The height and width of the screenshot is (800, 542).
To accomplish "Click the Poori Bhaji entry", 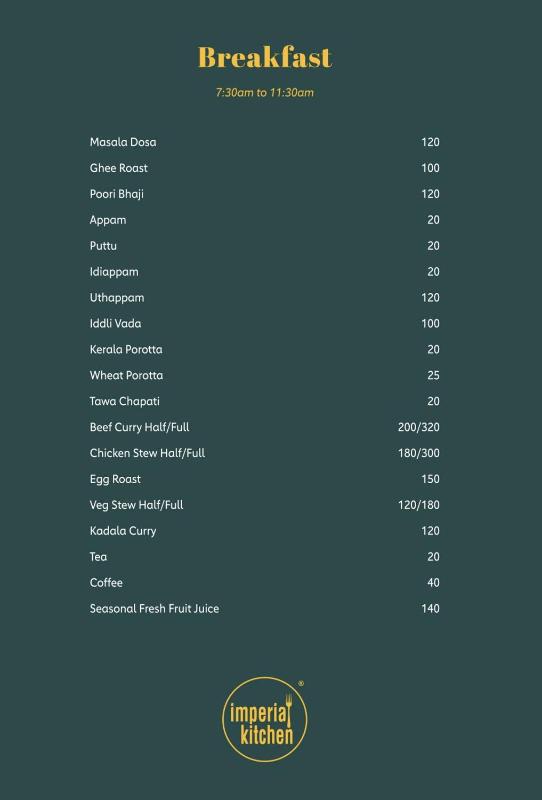I will pos(117,194).
